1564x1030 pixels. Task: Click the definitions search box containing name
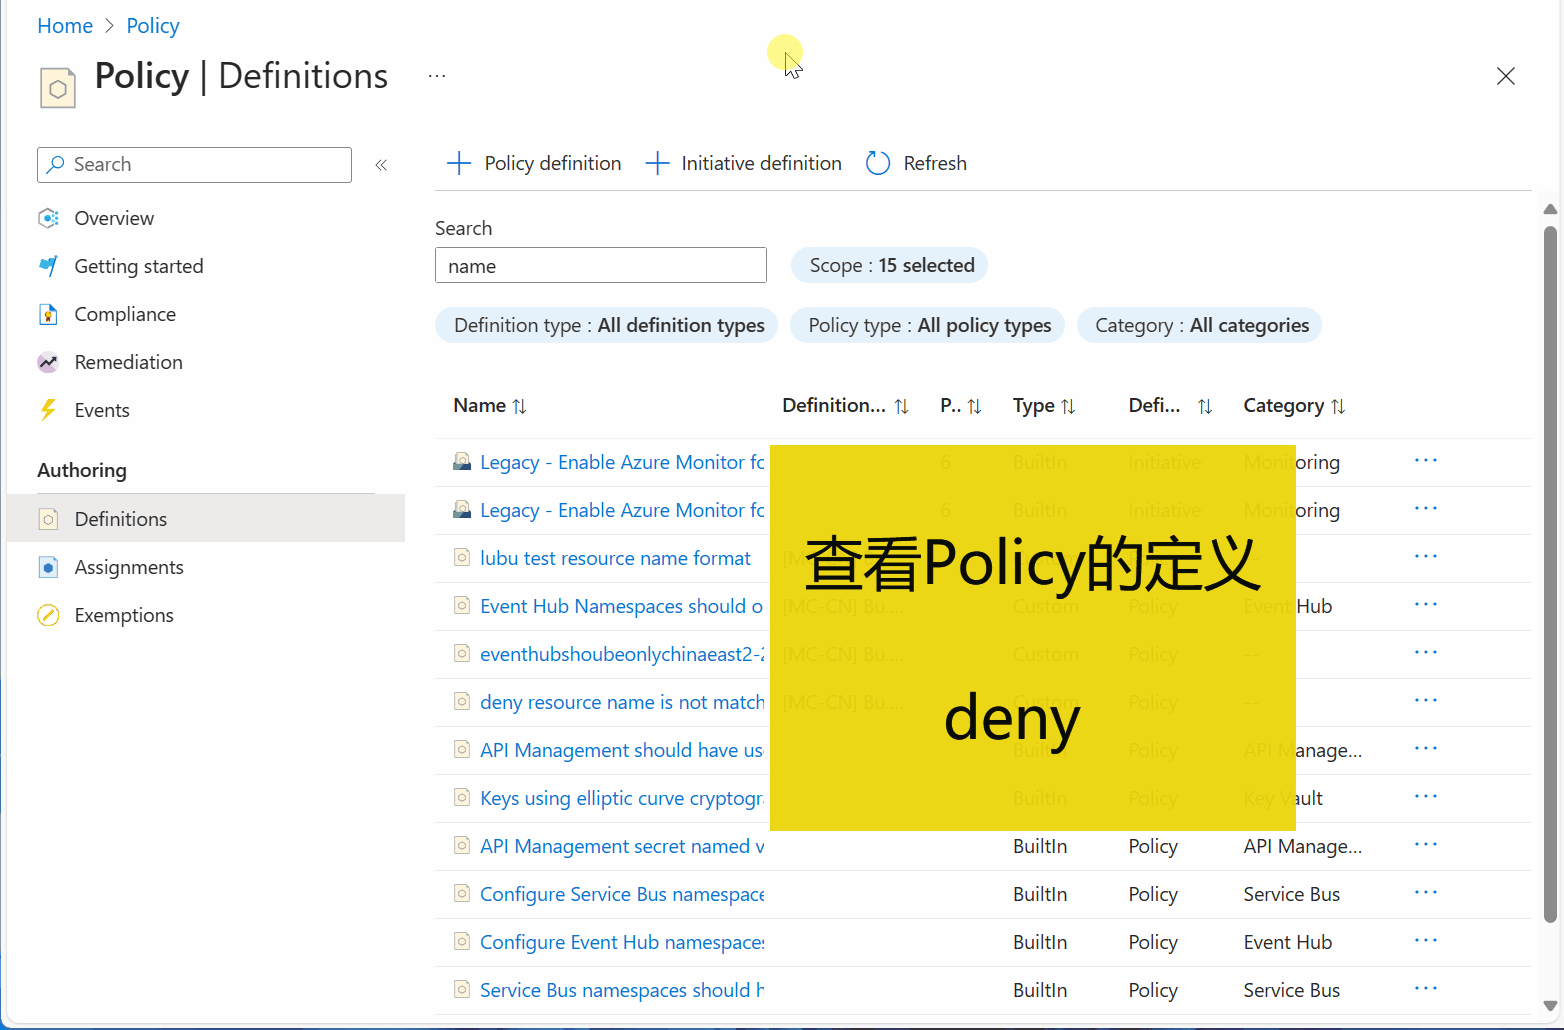[x=600, y=266]
